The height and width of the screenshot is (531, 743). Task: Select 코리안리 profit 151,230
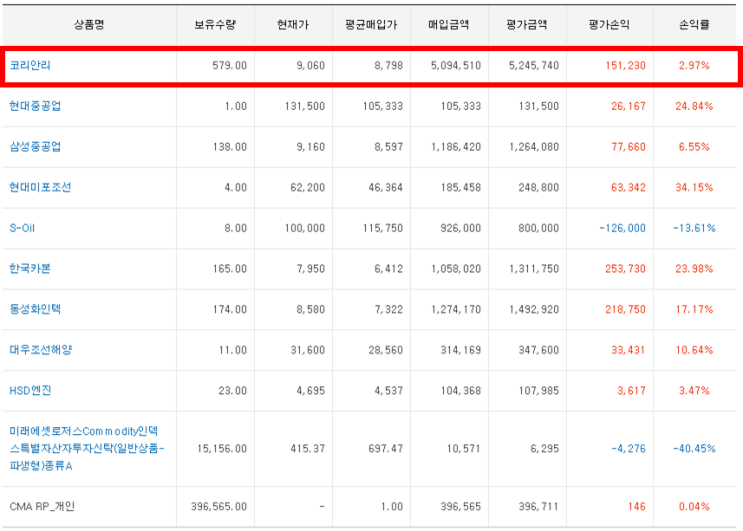click(625, 66)
